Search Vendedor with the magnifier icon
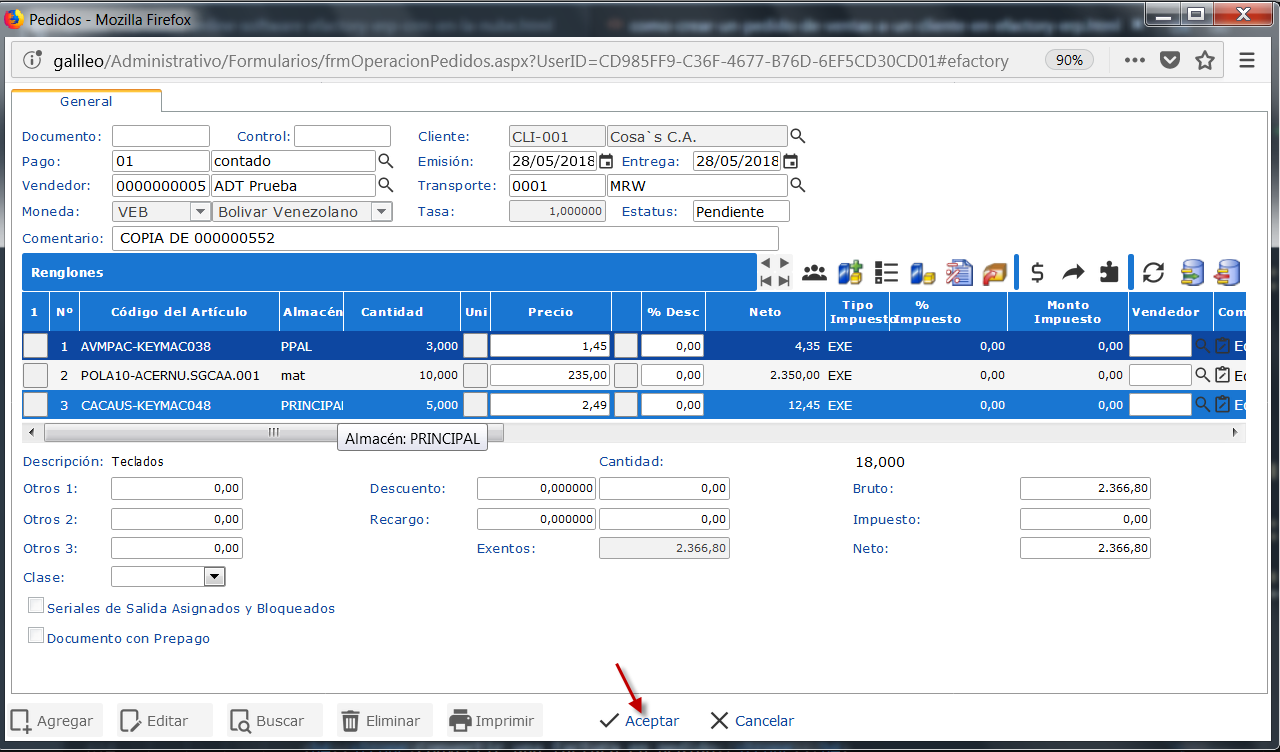 (385, 185)
